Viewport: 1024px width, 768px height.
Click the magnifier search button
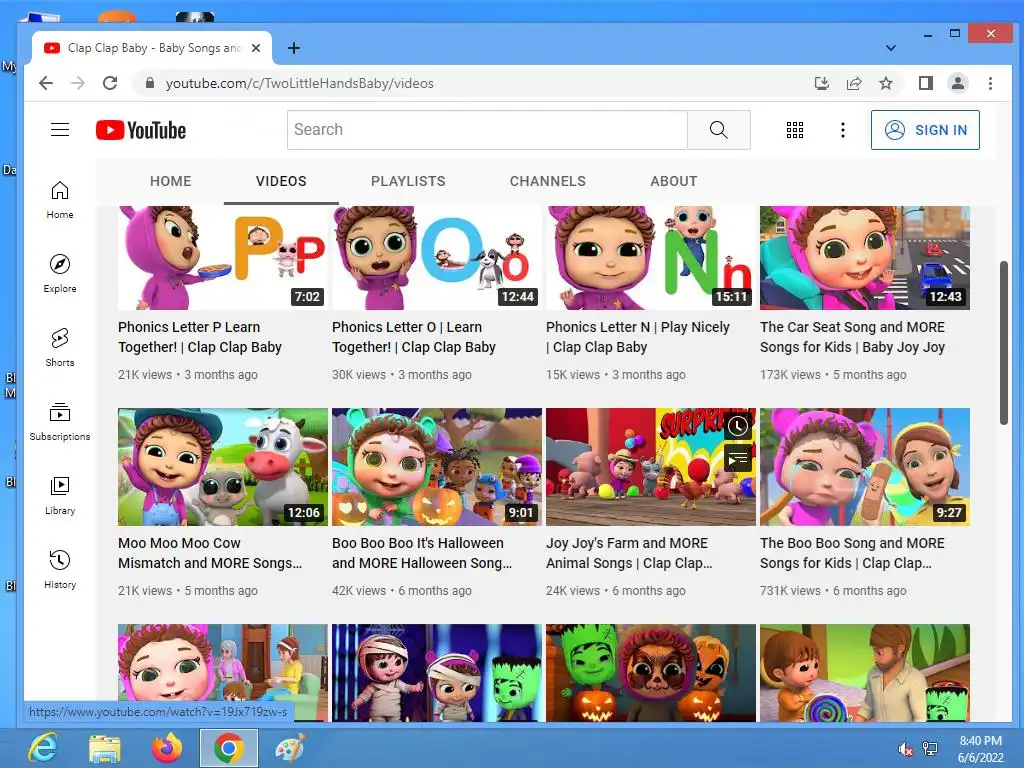pyautogui.click(x=718, y=130)
